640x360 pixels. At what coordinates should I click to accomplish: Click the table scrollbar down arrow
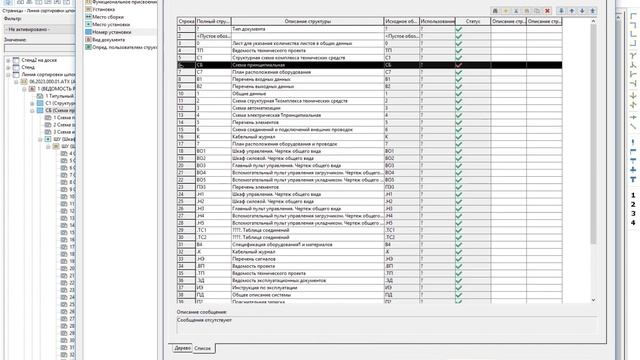point(593,300)
